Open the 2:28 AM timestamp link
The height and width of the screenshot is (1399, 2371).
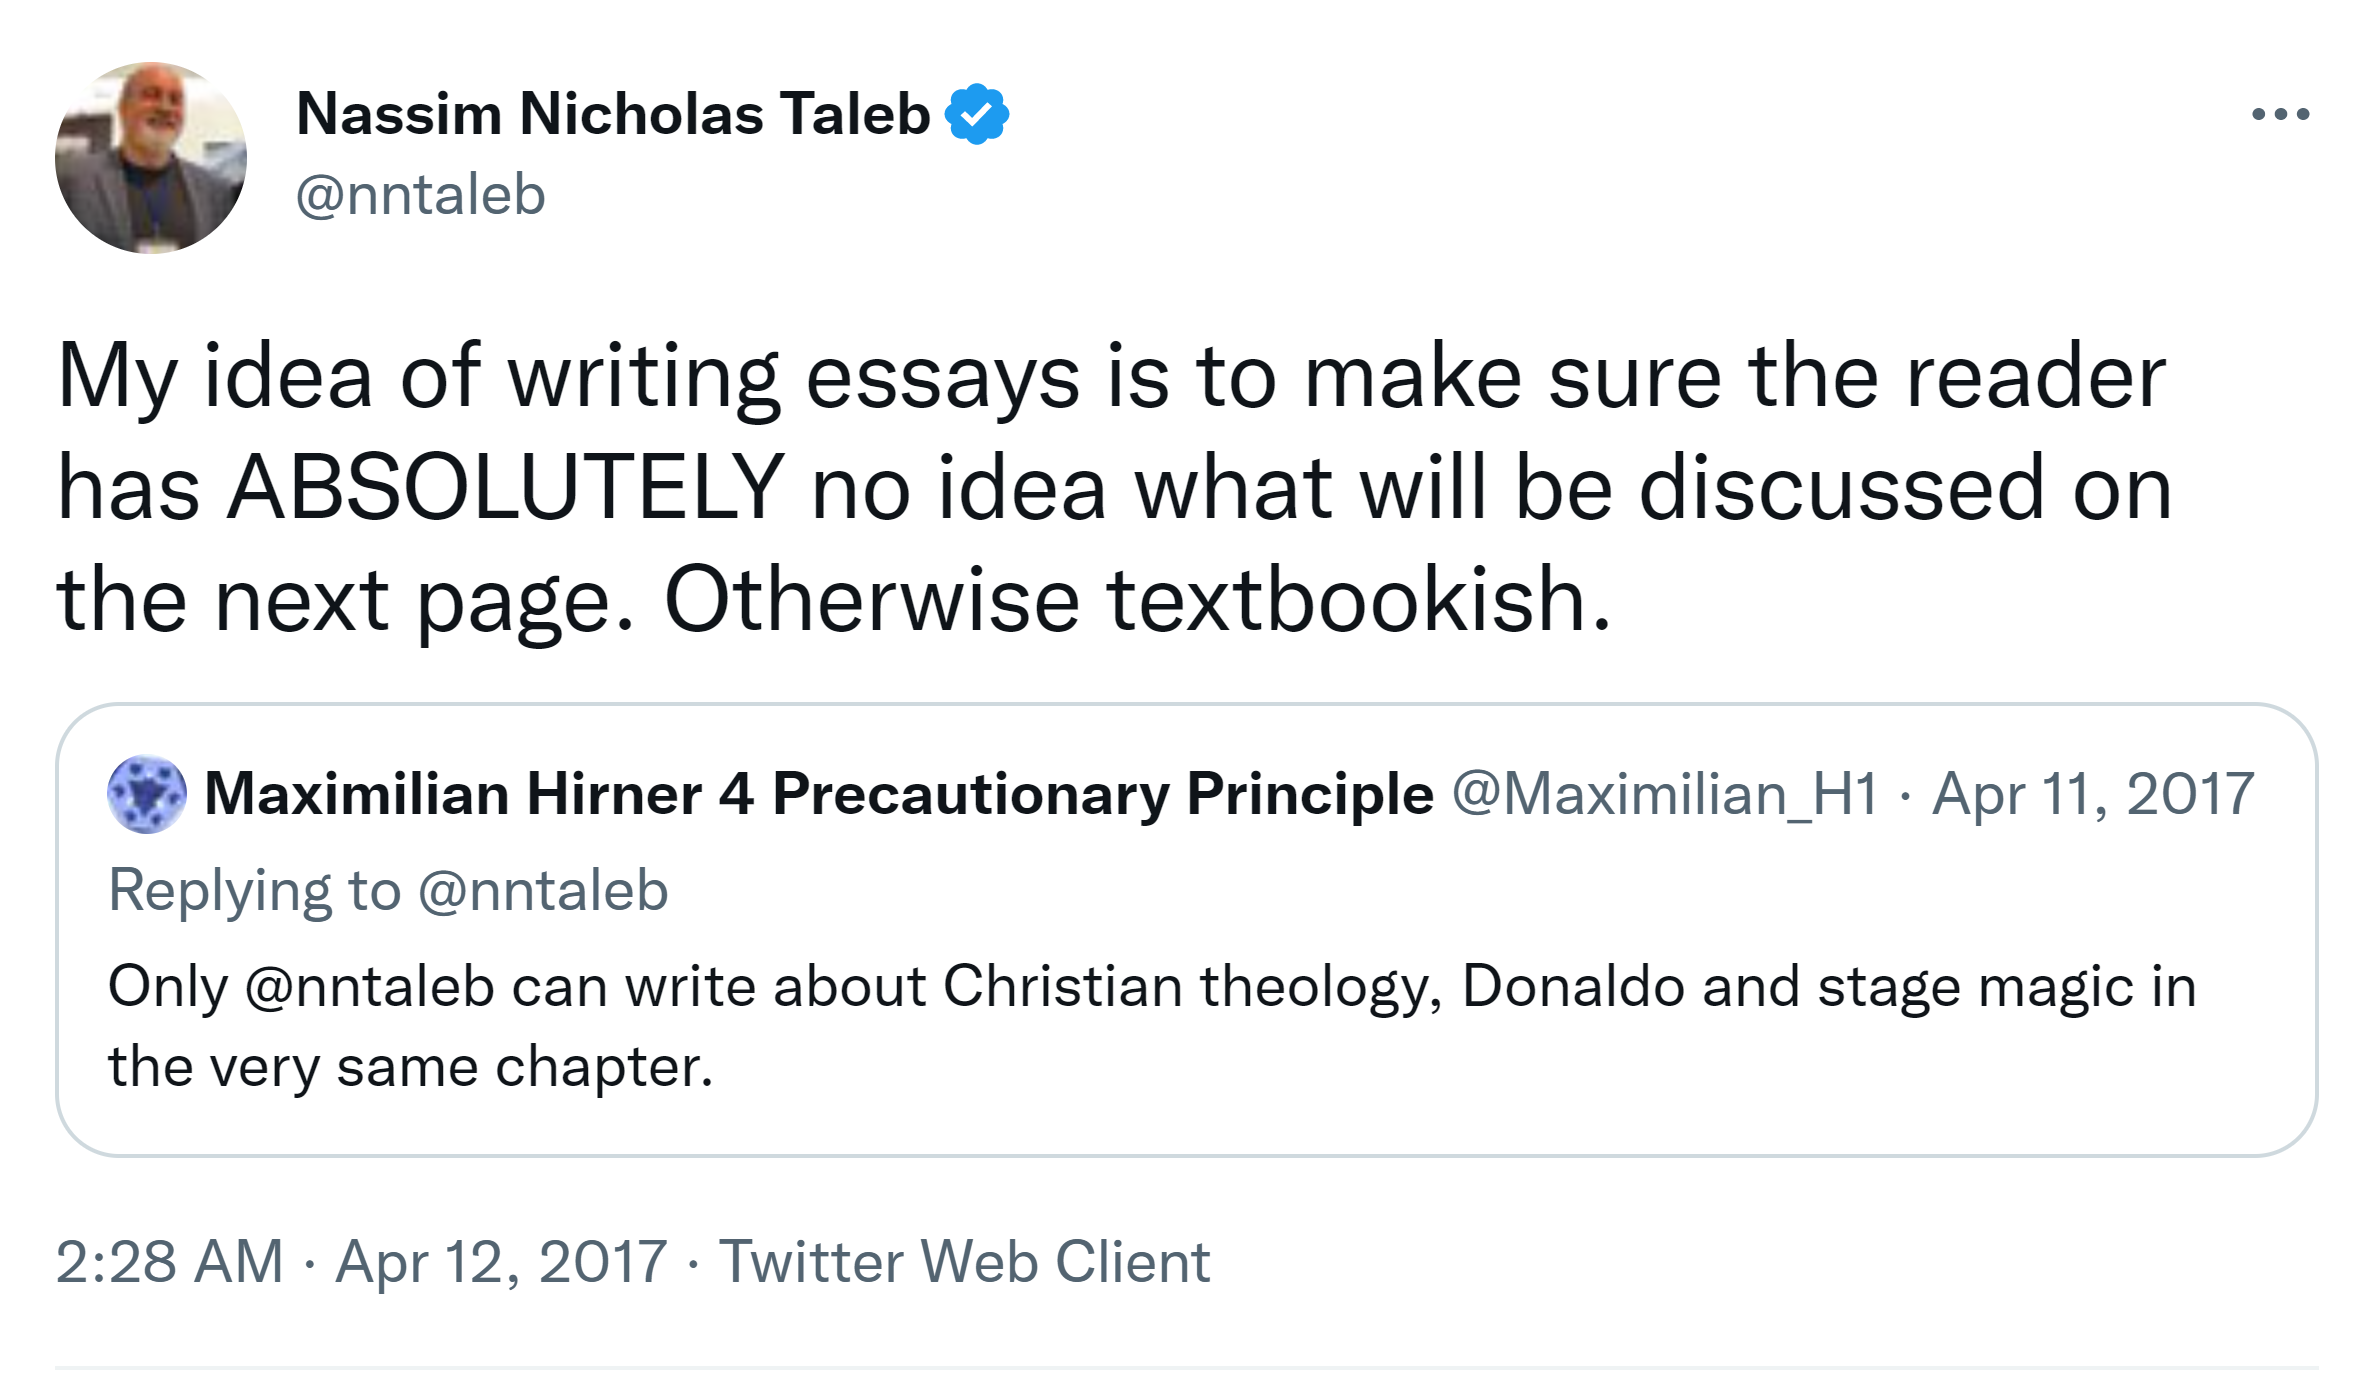[x=170, y=1262]
